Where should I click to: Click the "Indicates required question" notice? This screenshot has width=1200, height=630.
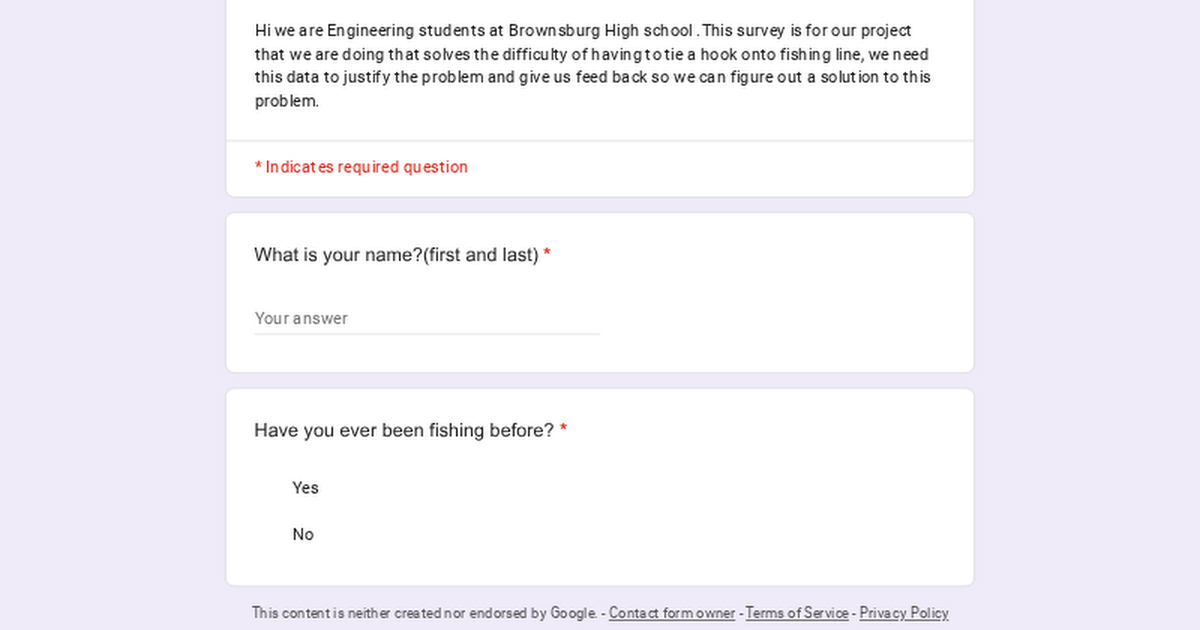[366, 167]
